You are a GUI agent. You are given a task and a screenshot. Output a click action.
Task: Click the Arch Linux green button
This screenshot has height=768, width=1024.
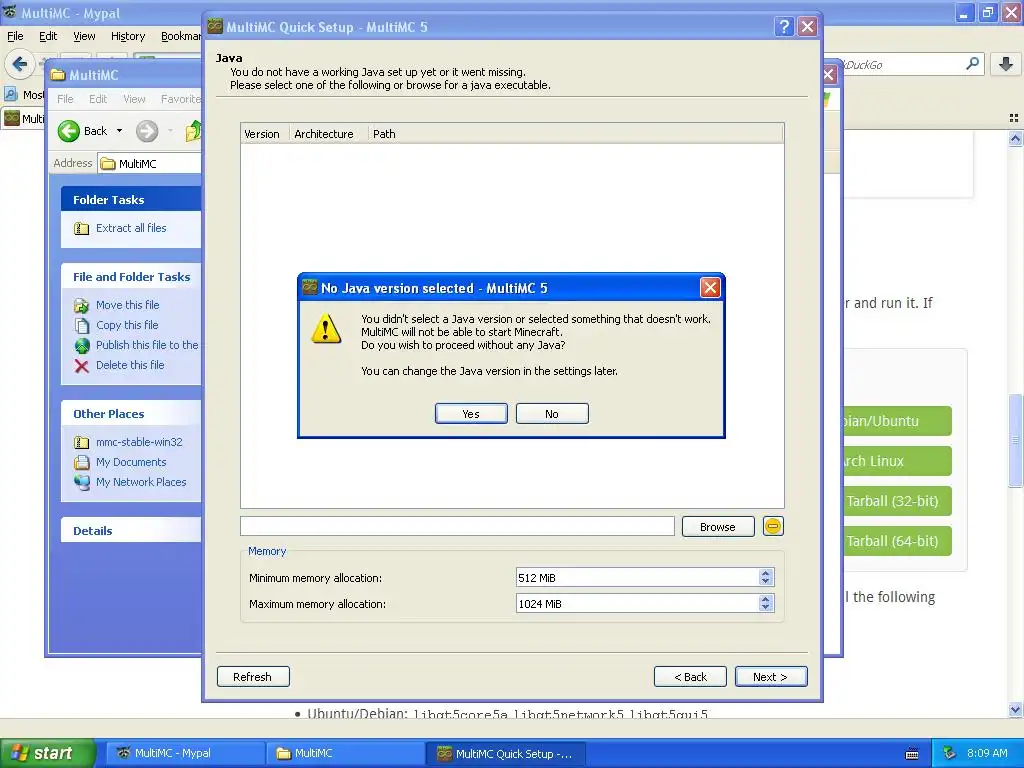coord(897,461)
